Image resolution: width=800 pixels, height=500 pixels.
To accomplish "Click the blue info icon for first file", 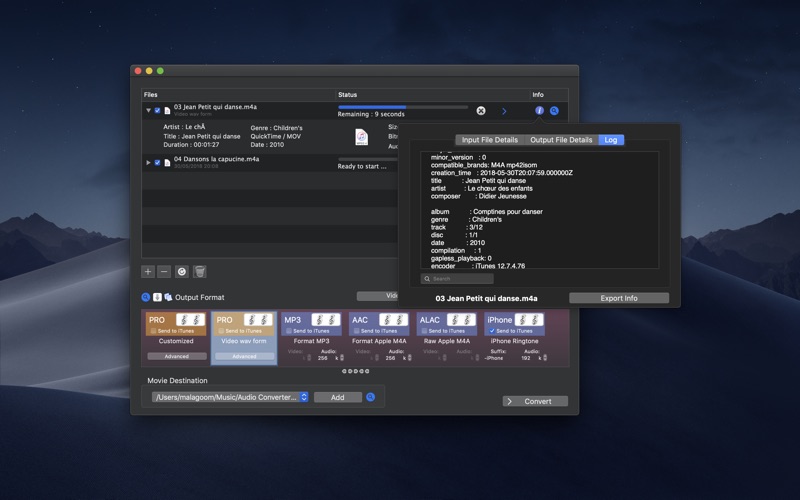I will click(x=539, y=110).
